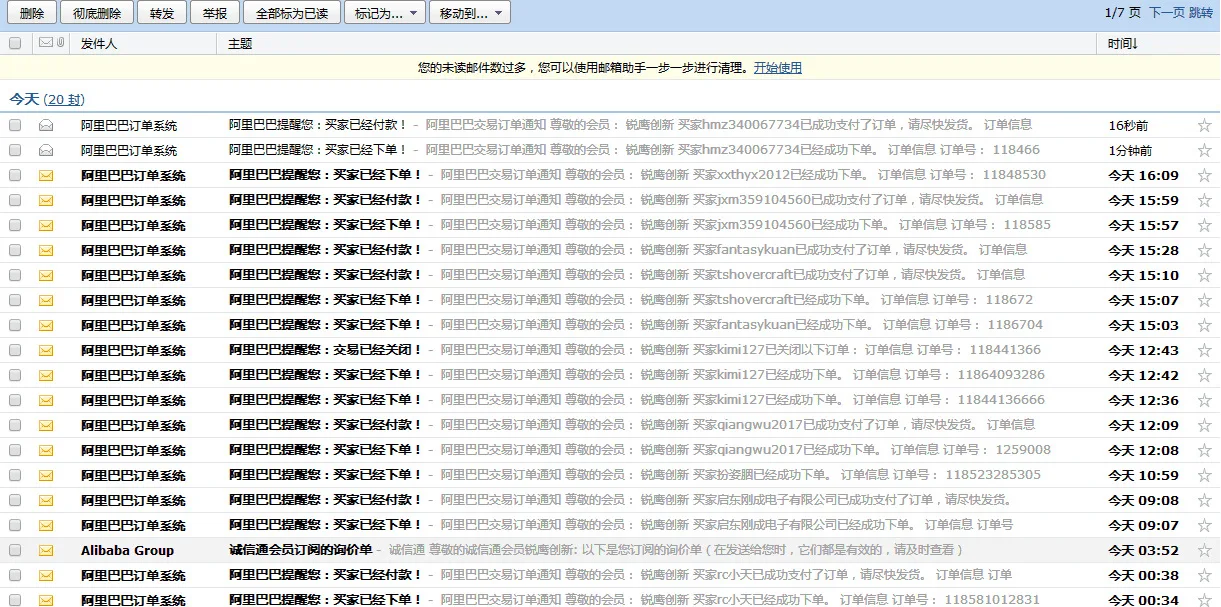Image resolution: width=1221 pixels, height=607 pixels.
Task: Star the 今天 16:09 email
Action: click(x=1204, y=176)
